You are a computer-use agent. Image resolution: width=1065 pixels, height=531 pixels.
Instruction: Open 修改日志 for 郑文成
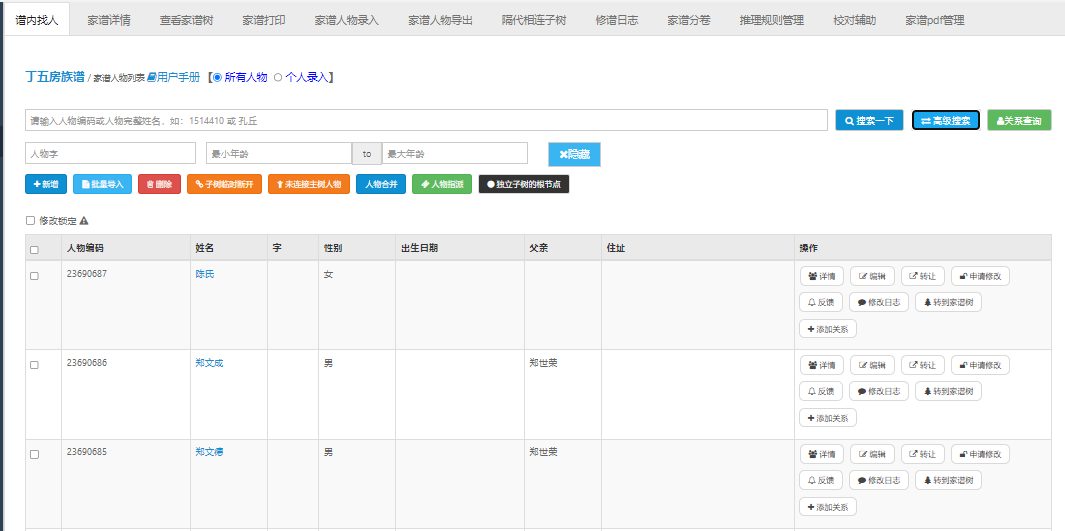[x=879, y=391]
